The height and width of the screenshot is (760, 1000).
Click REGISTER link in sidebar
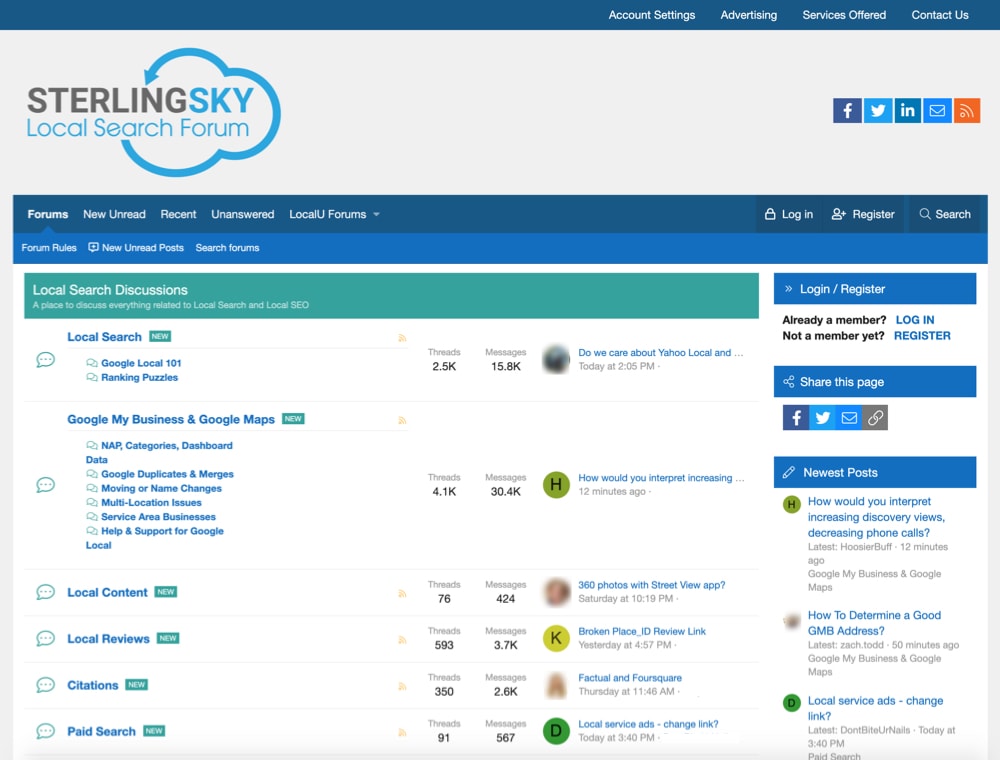coord(922,336)
